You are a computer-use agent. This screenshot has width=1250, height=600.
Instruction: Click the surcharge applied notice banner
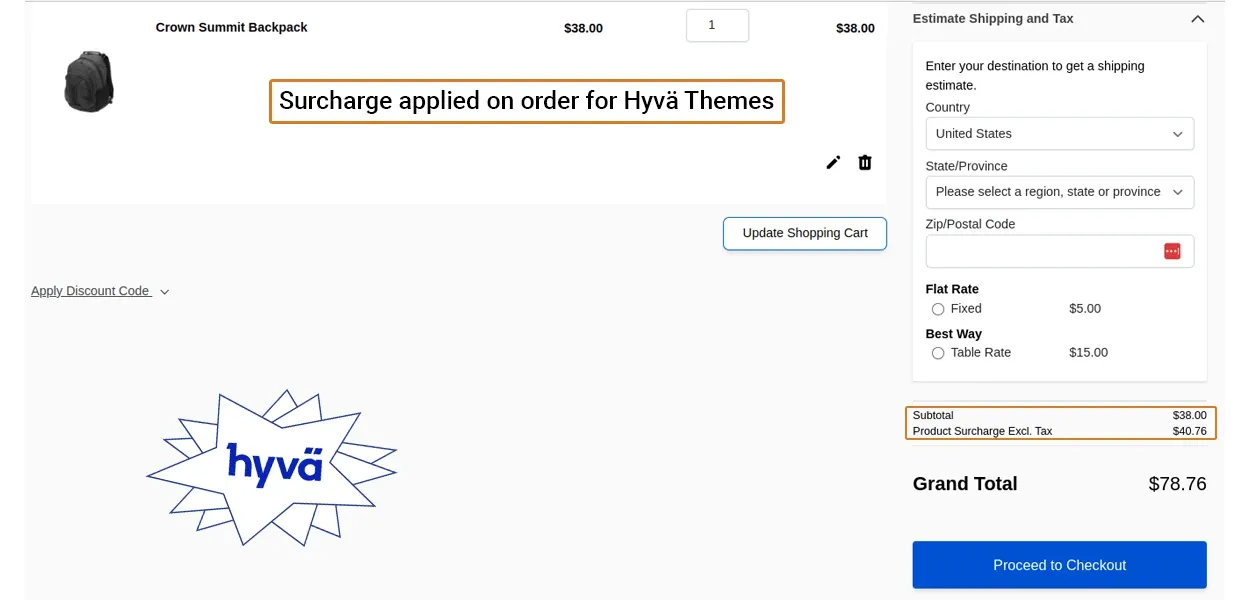pos(526,101)
